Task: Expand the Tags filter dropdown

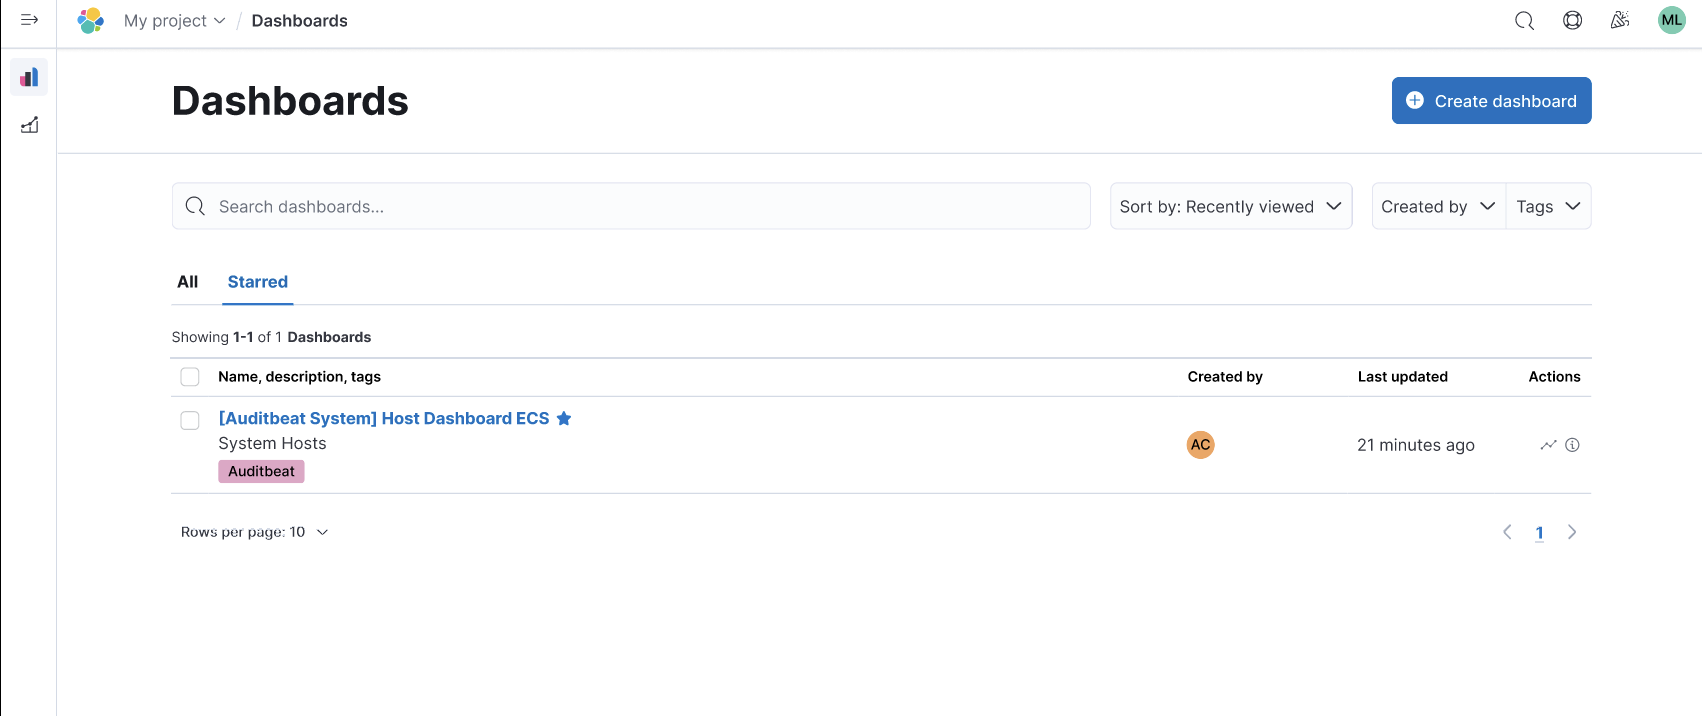Action: click(1547, 207)
